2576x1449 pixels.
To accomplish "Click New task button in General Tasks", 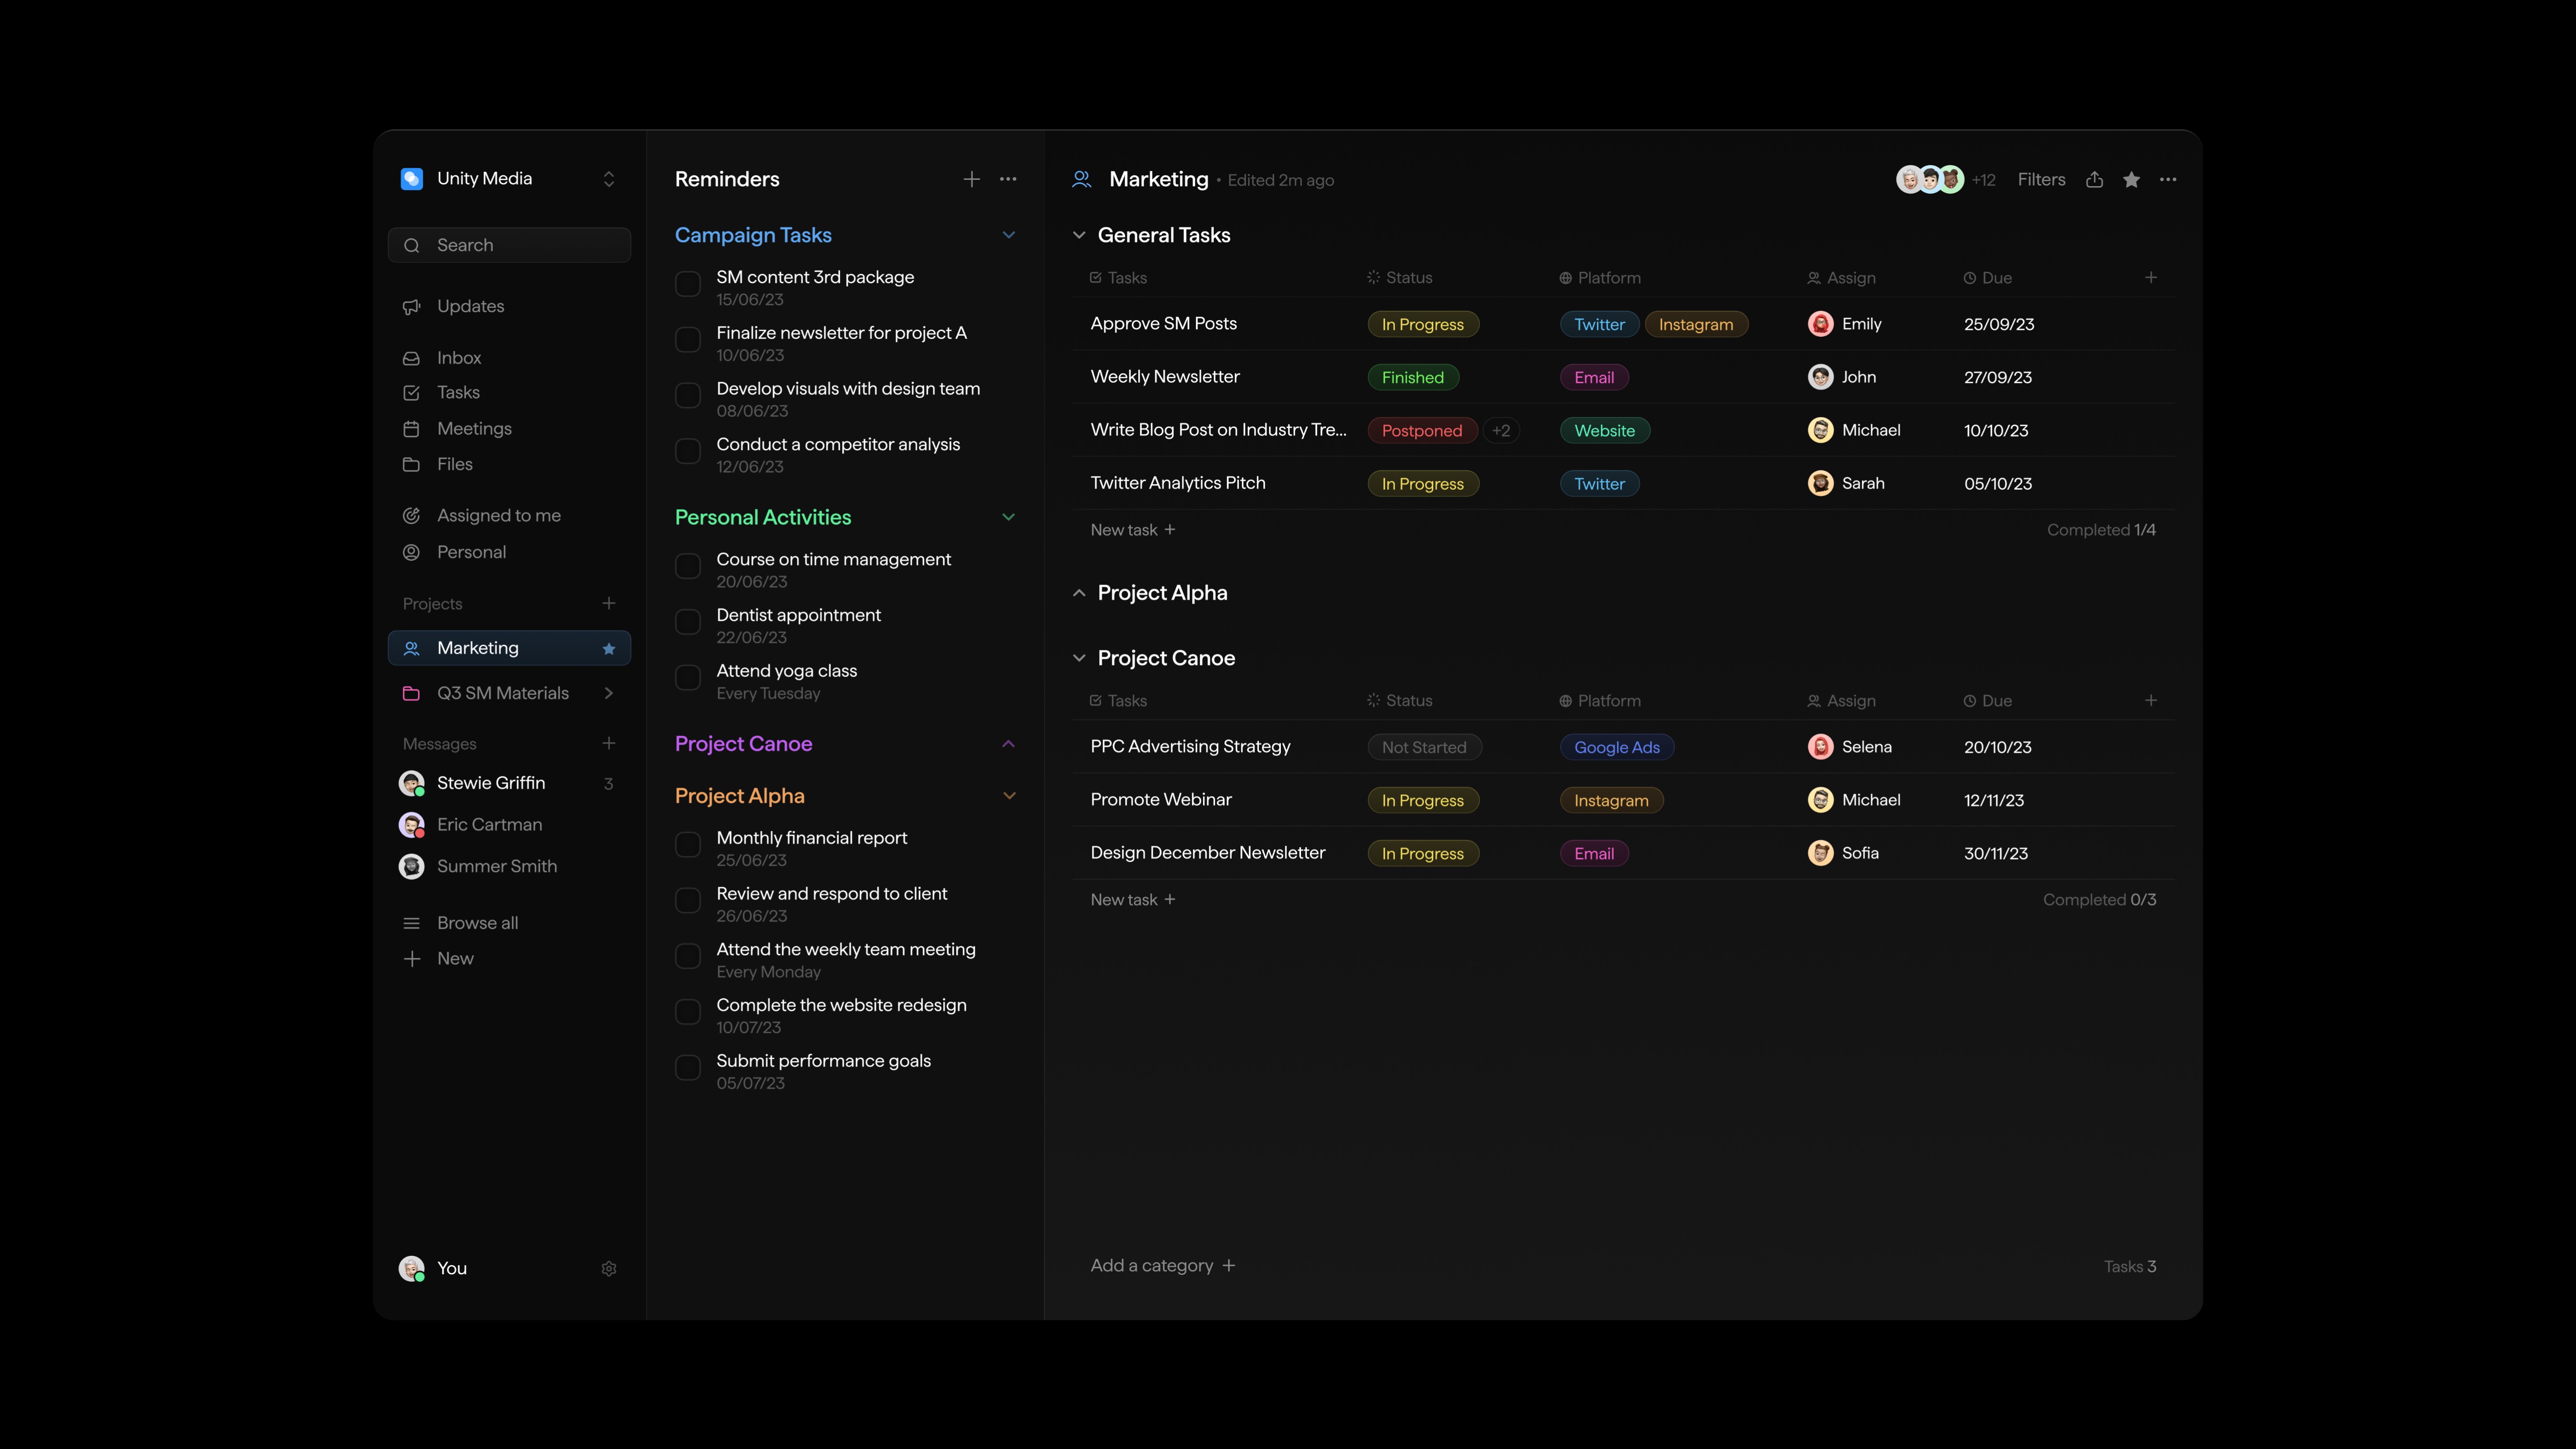I will click(1134, 529).
